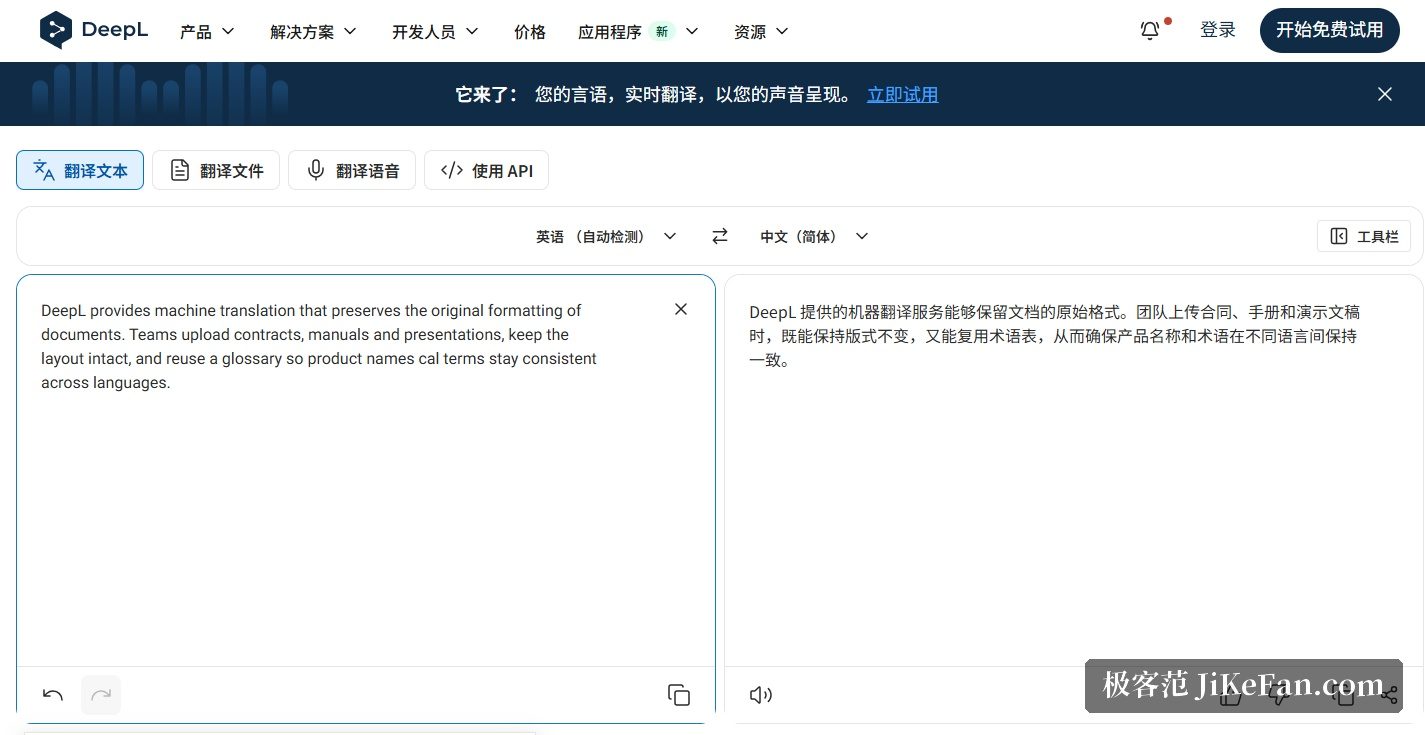Open the 工具栏 side panel
Image resolution: width=1425 pixels, height=735 pixels.
1364,236
